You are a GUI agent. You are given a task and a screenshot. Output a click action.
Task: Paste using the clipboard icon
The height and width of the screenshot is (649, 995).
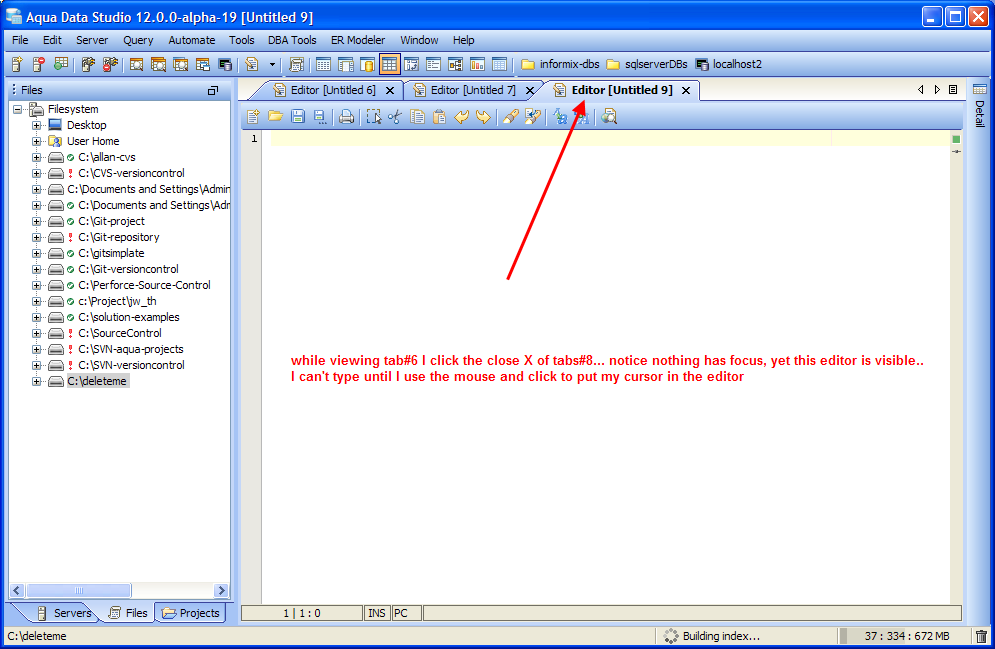pyautogui.click(x=439, y=116)
